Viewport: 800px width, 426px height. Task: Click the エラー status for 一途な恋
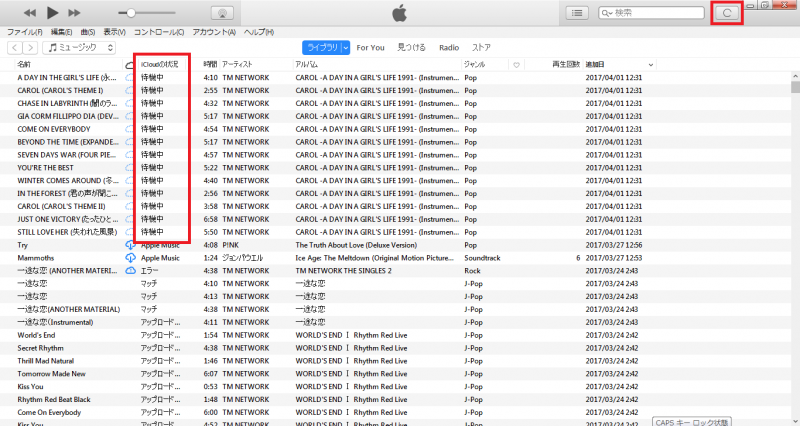pos(149,270)
